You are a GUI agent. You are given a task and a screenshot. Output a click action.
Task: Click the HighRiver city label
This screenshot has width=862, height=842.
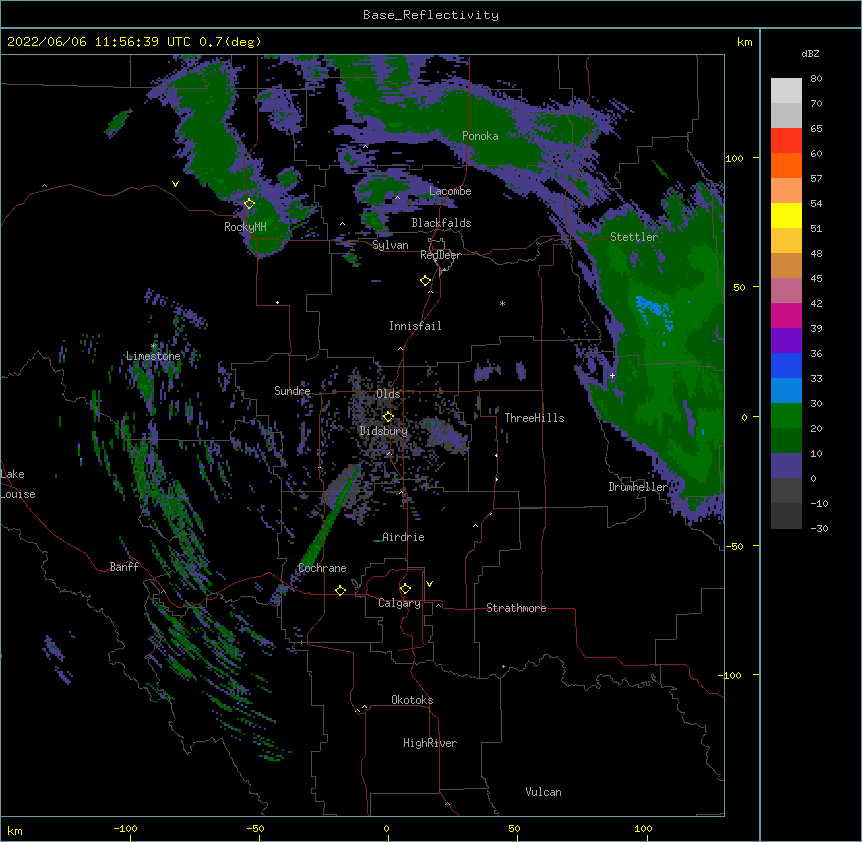coord(430,743)
